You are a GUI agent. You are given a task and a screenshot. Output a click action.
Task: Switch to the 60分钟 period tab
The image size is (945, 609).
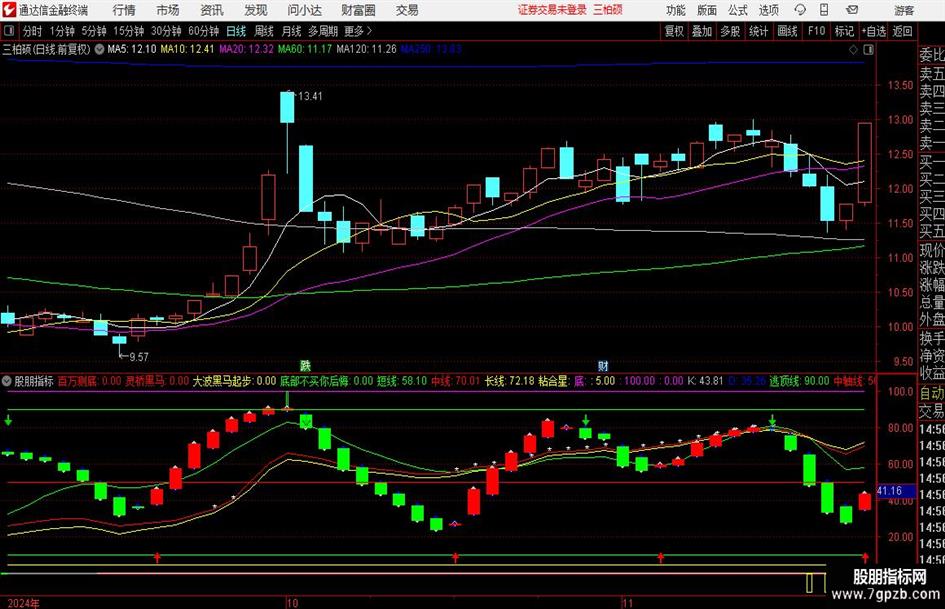point(204,31)
